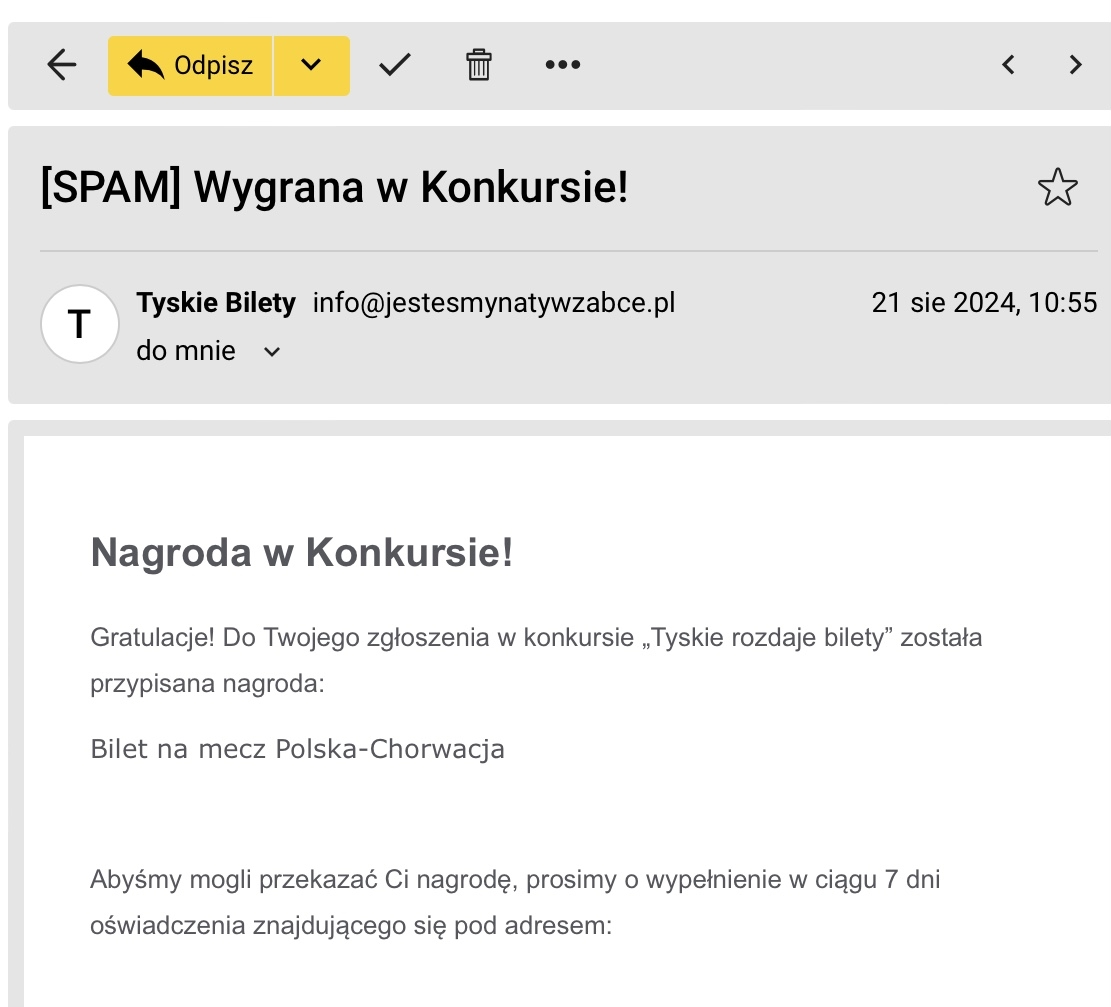Viewport: 1111px width, 1007px height.
Task: Click the subject line [SPAM] Wygrana w Konkursie!
Action: point(334,187)
